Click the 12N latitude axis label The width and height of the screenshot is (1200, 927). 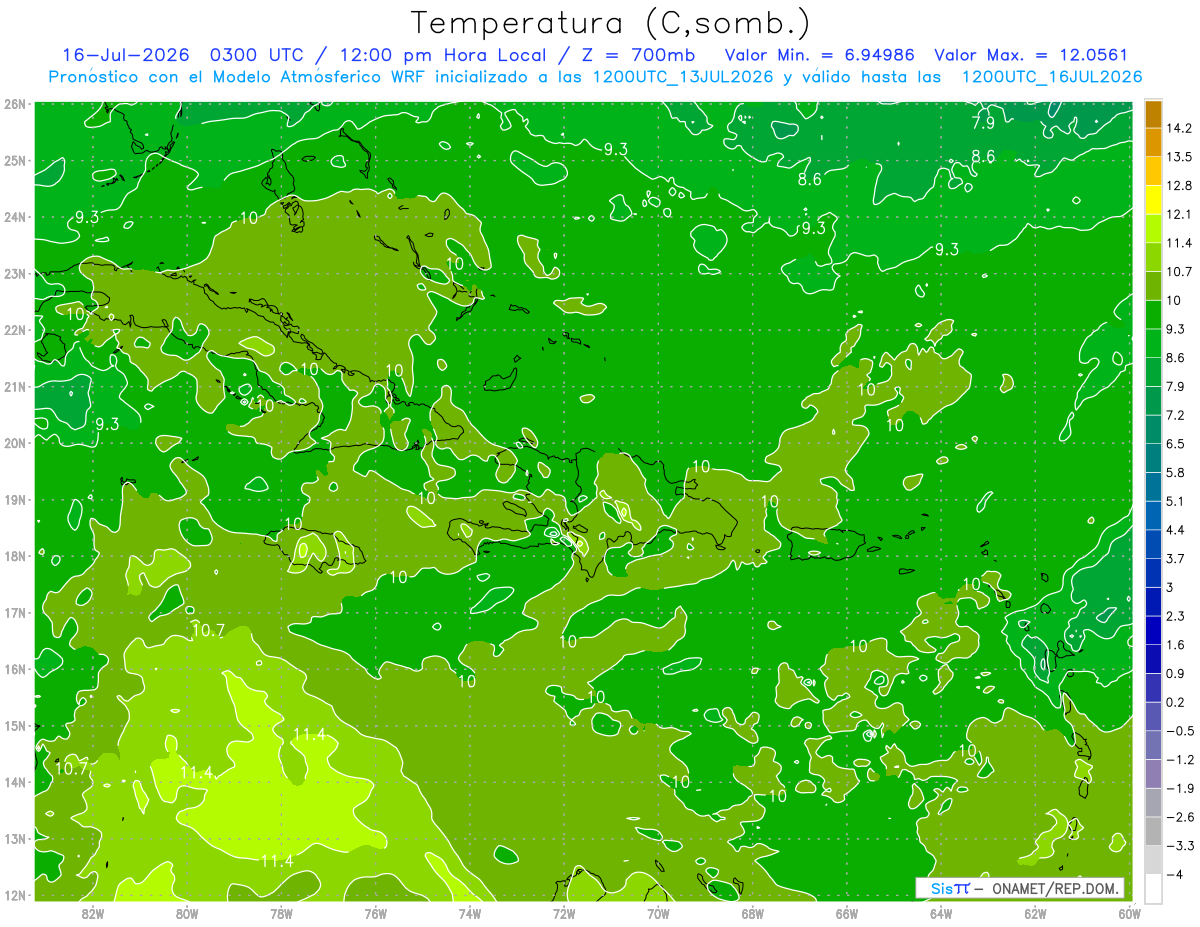click(15, 895)
